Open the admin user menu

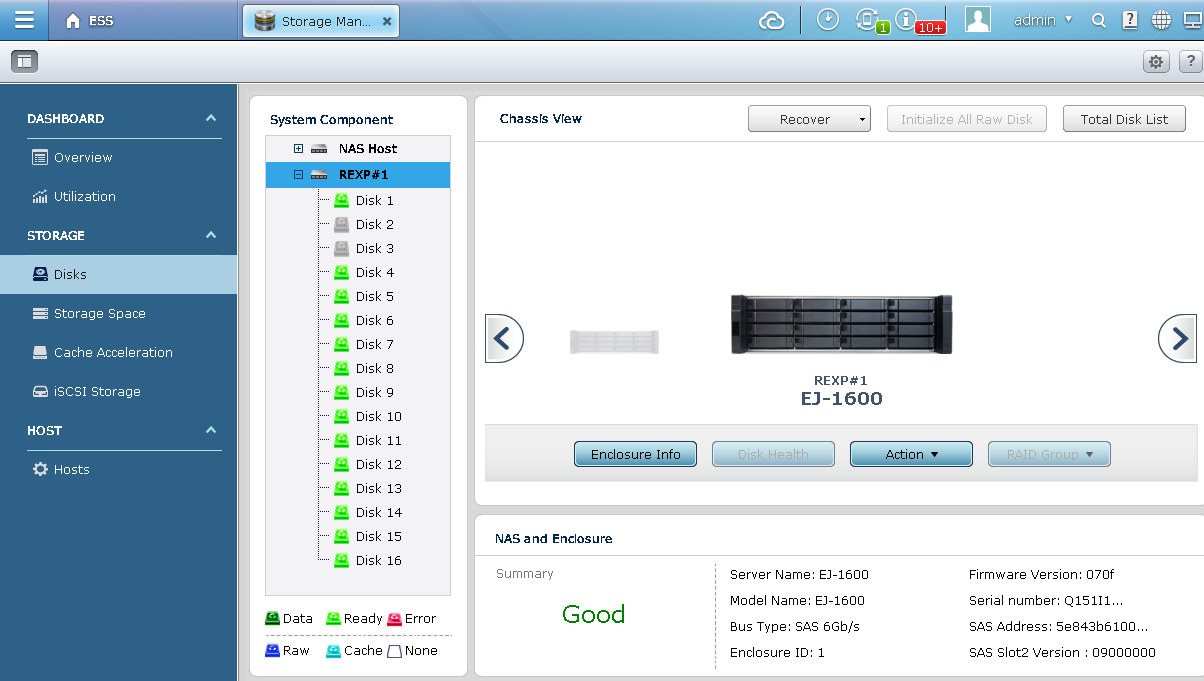click(x=1042, y=20)
